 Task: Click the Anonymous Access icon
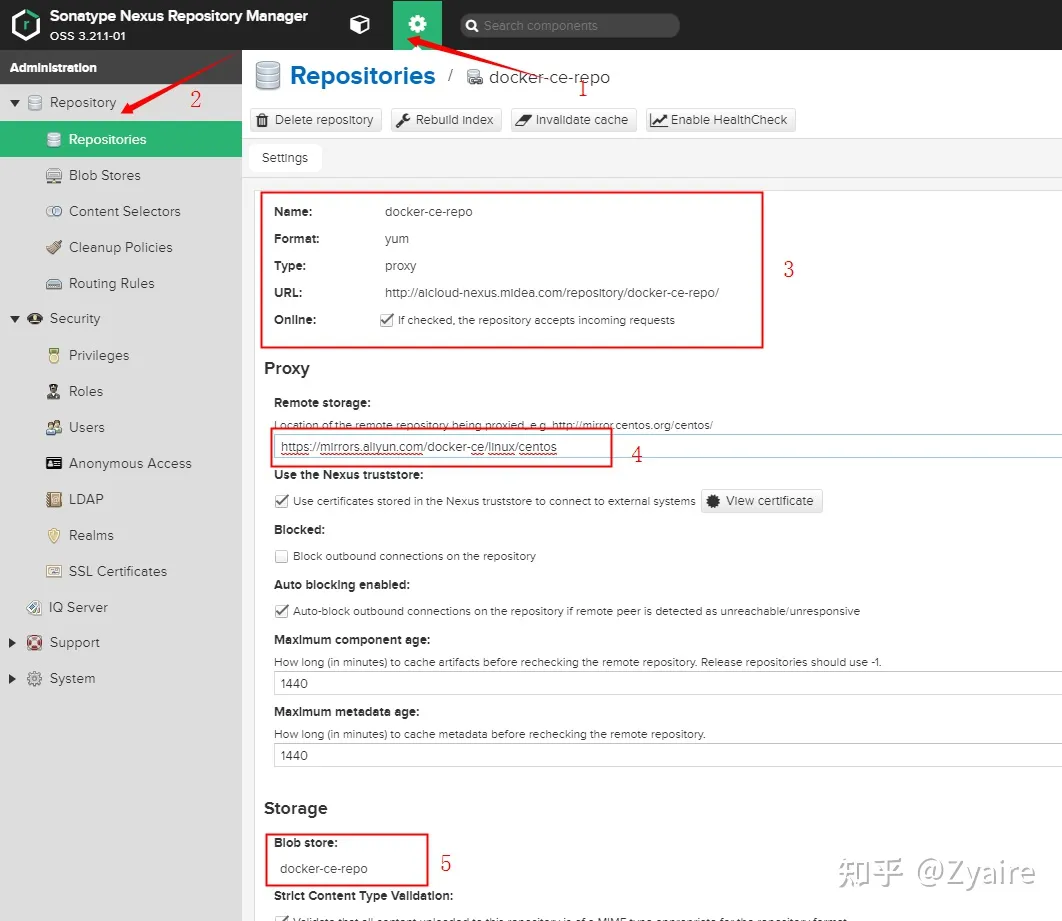54,463
